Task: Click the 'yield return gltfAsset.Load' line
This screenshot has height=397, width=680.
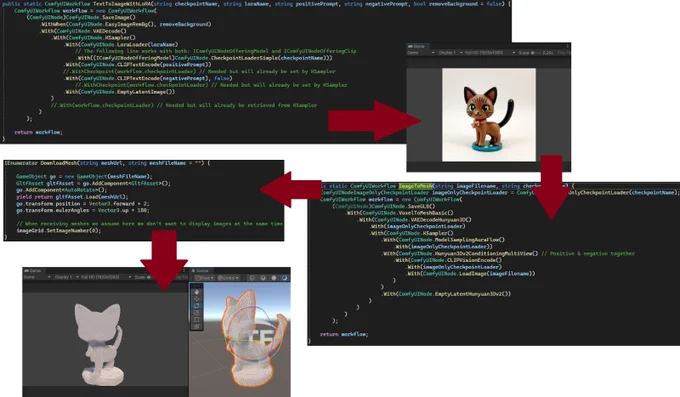Action: (x=72, y=197)
